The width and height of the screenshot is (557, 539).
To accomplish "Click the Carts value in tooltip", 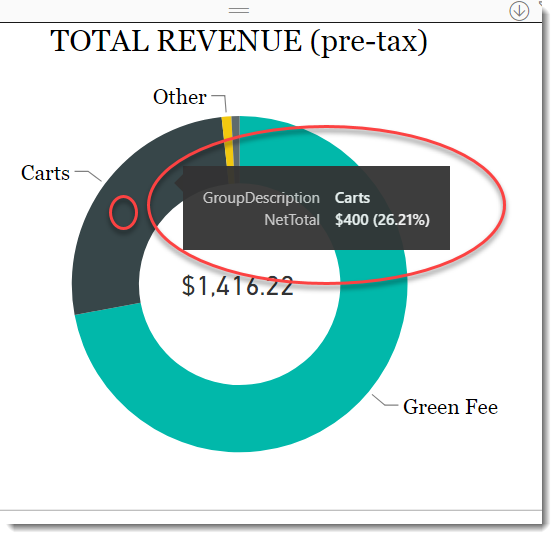I will (x=352, y=198).
